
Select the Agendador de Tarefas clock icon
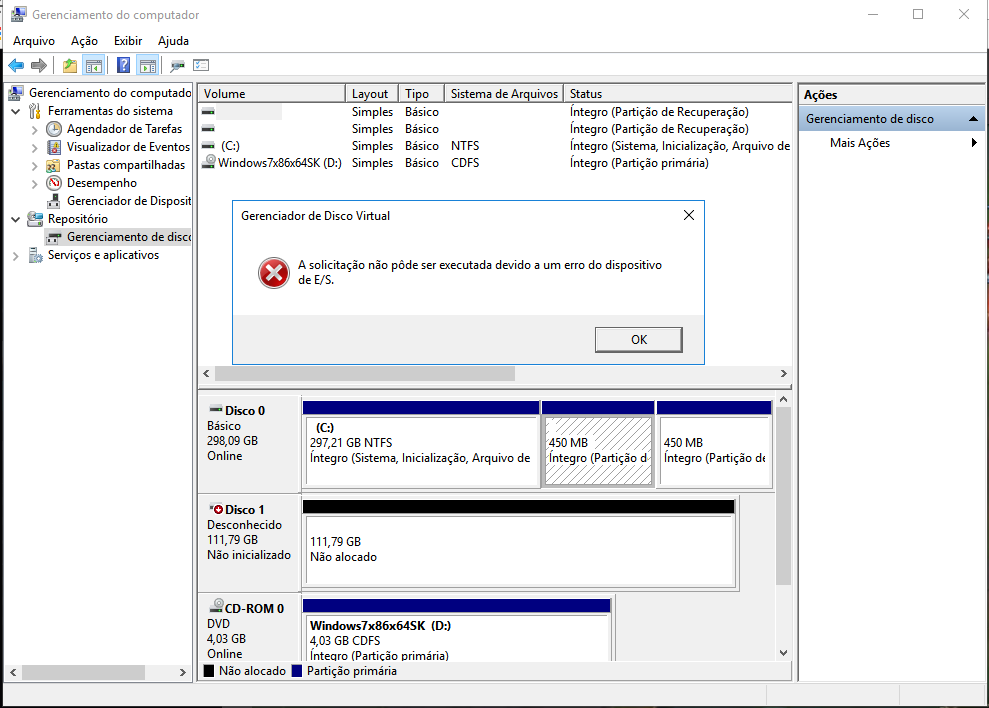[54, 129]
